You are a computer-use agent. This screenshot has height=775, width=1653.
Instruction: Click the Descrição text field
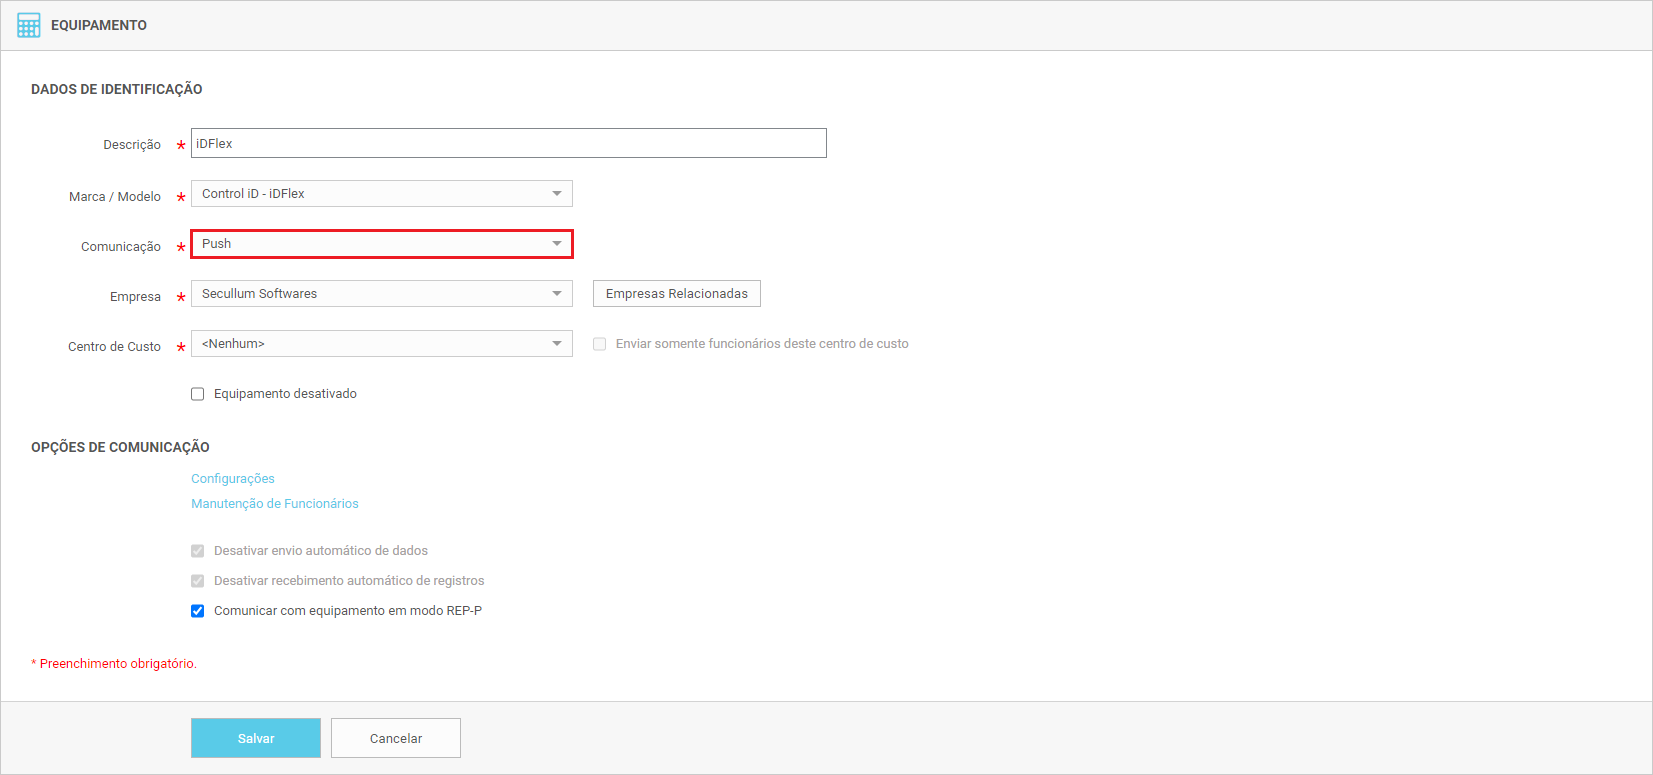click(508, 143)
